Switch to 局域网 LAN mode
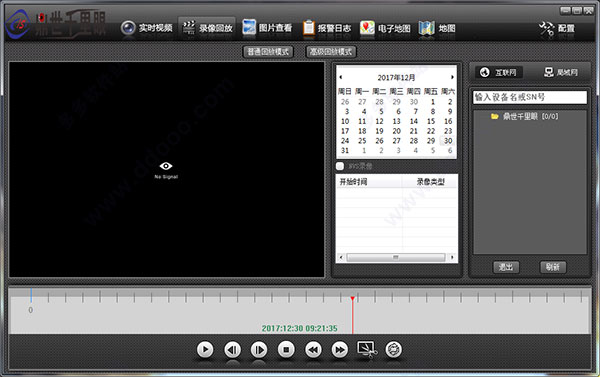Viewport: 600px width, 377px height. point(561,72)
